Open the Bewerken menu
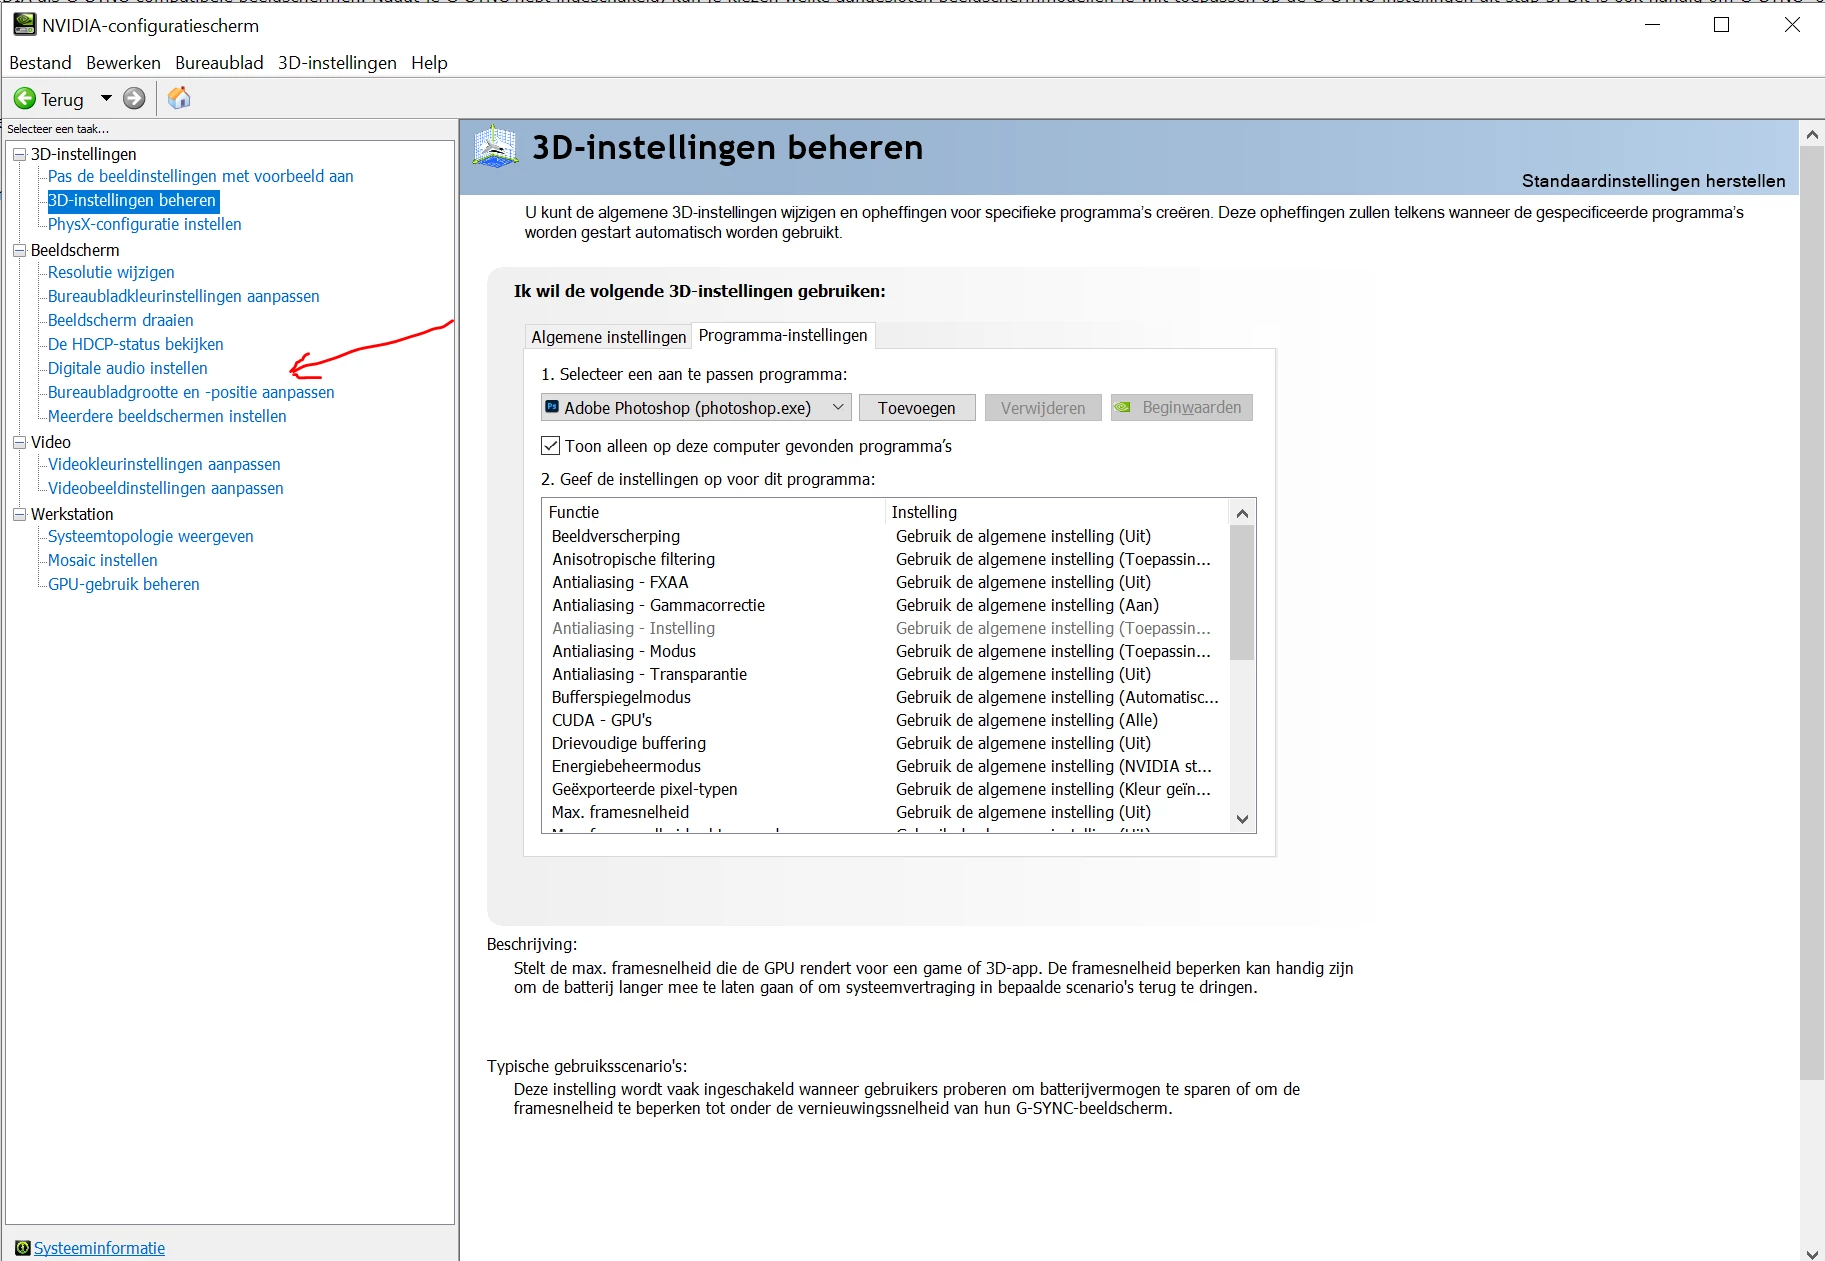This screenshot has width=1825, height=1261. click(123, 63)
